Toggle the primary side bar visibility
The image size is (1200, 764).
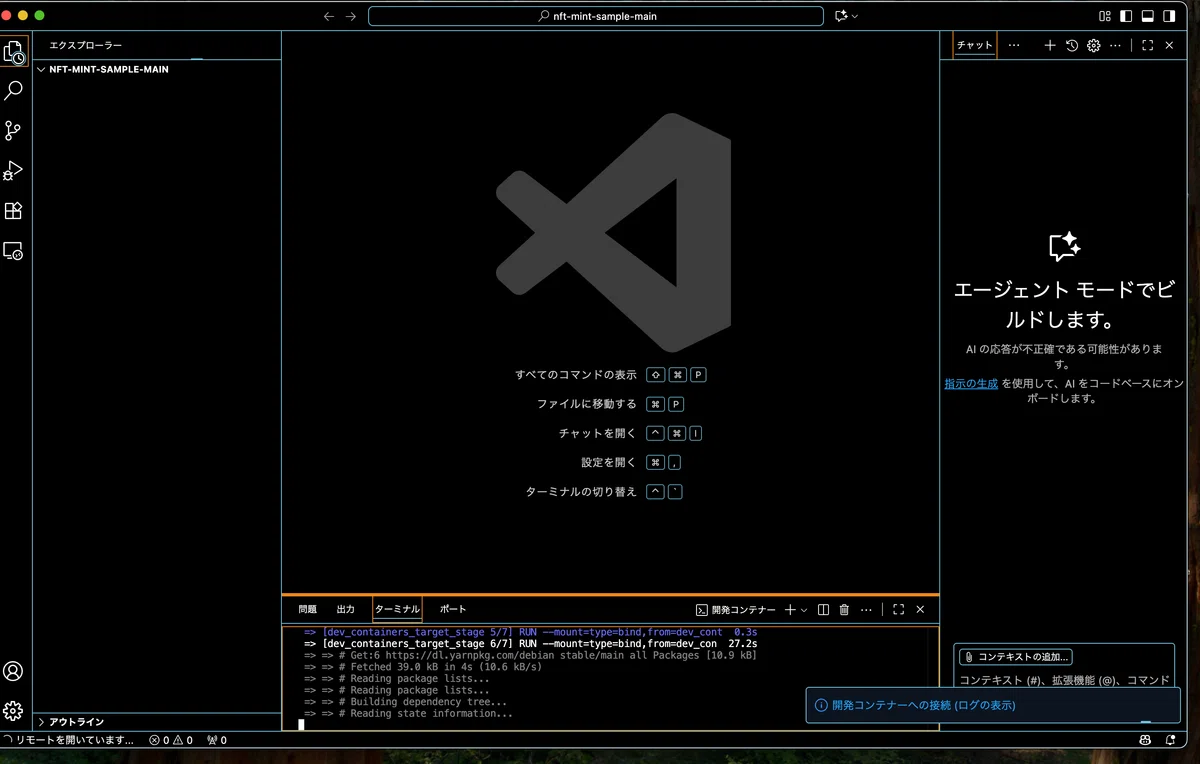click(1126, 16)
